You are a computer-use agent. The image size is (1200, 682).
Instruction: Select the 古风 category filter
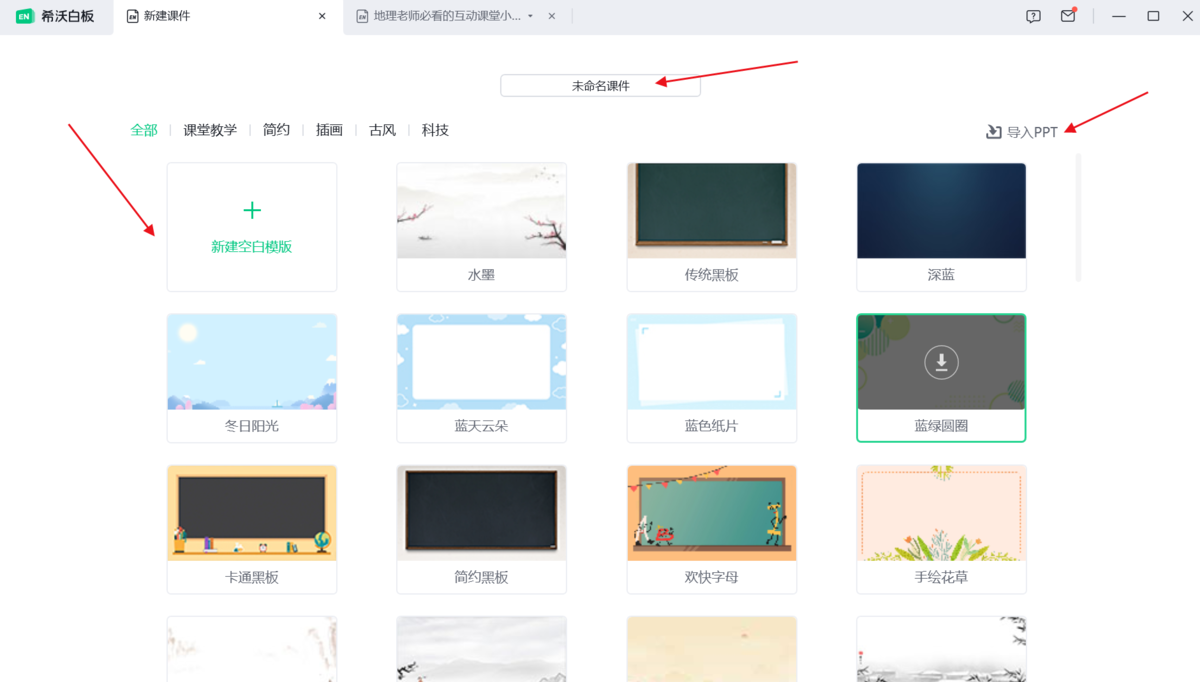tap(382, 130)
